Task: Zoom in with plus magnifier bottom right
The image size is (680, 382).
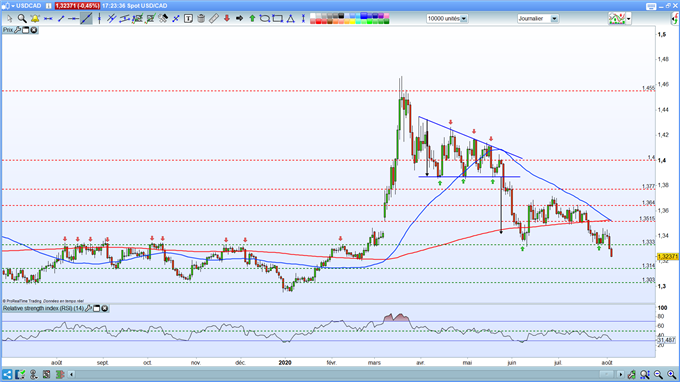Action: point(672,374)
